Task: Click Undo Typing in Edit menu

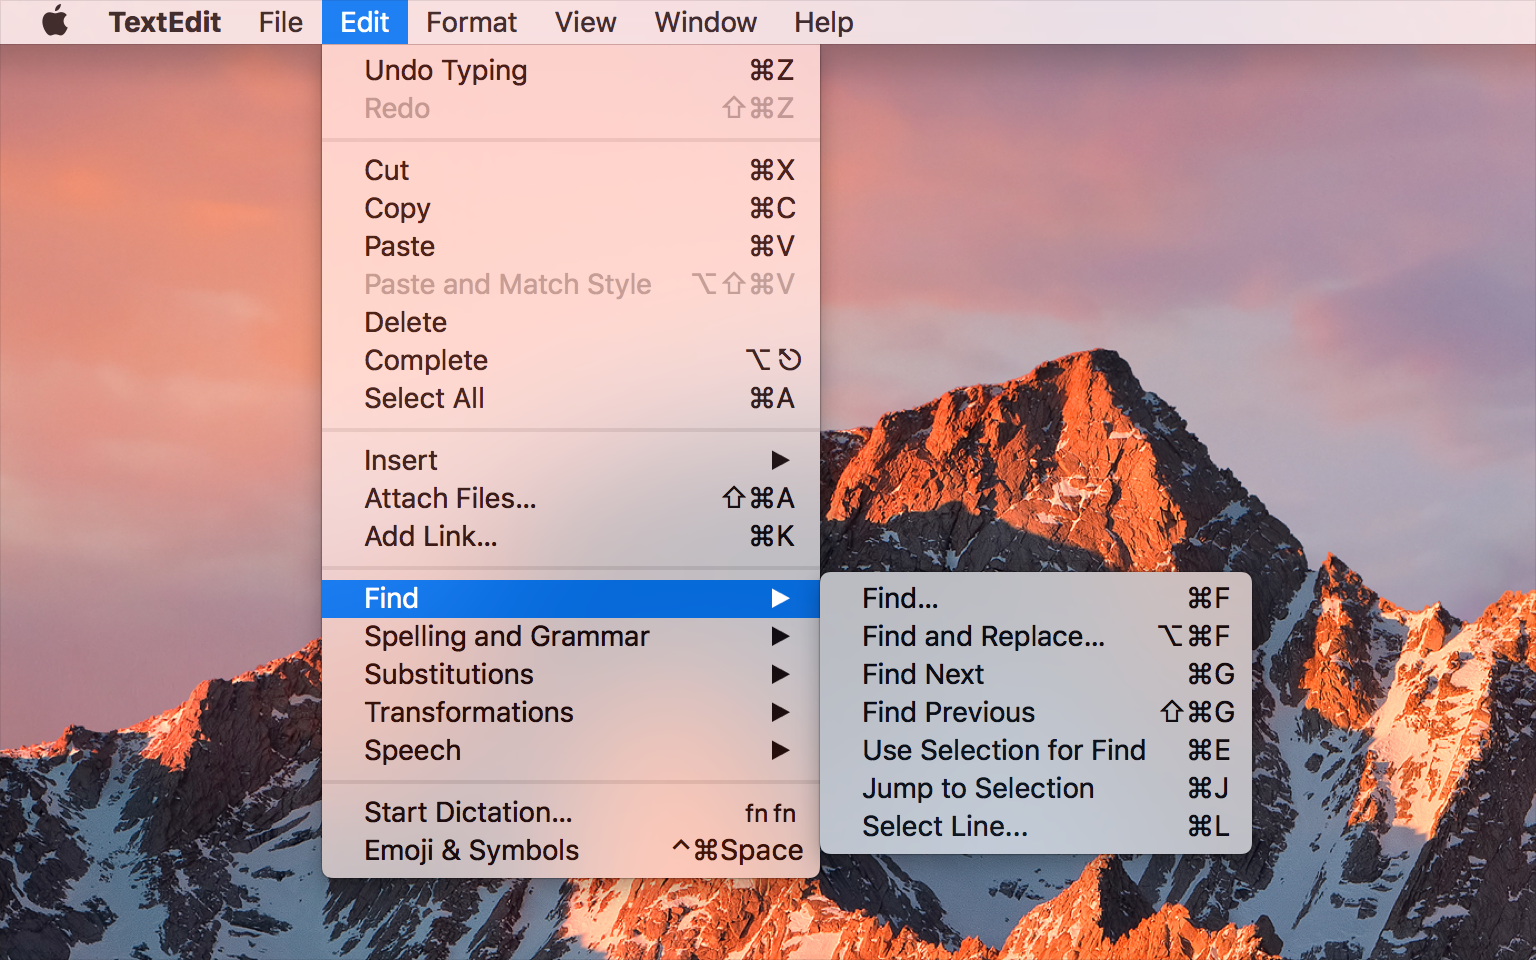Action: (446, 70)
